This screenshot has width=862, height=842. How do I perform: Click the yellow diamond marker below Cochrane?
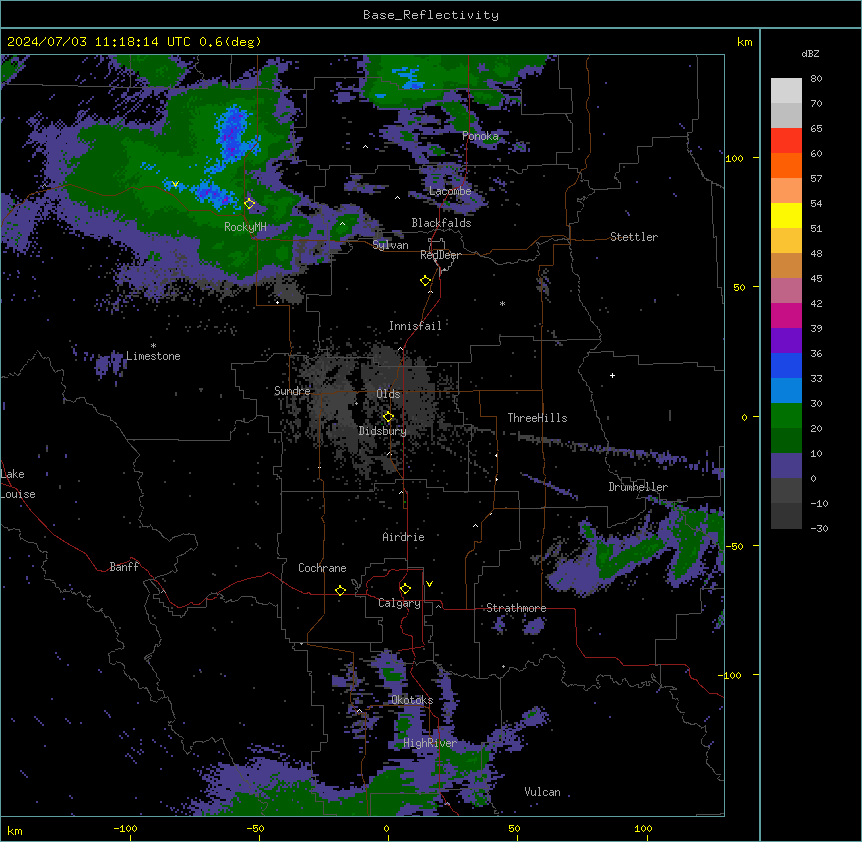tap(340, 590)
